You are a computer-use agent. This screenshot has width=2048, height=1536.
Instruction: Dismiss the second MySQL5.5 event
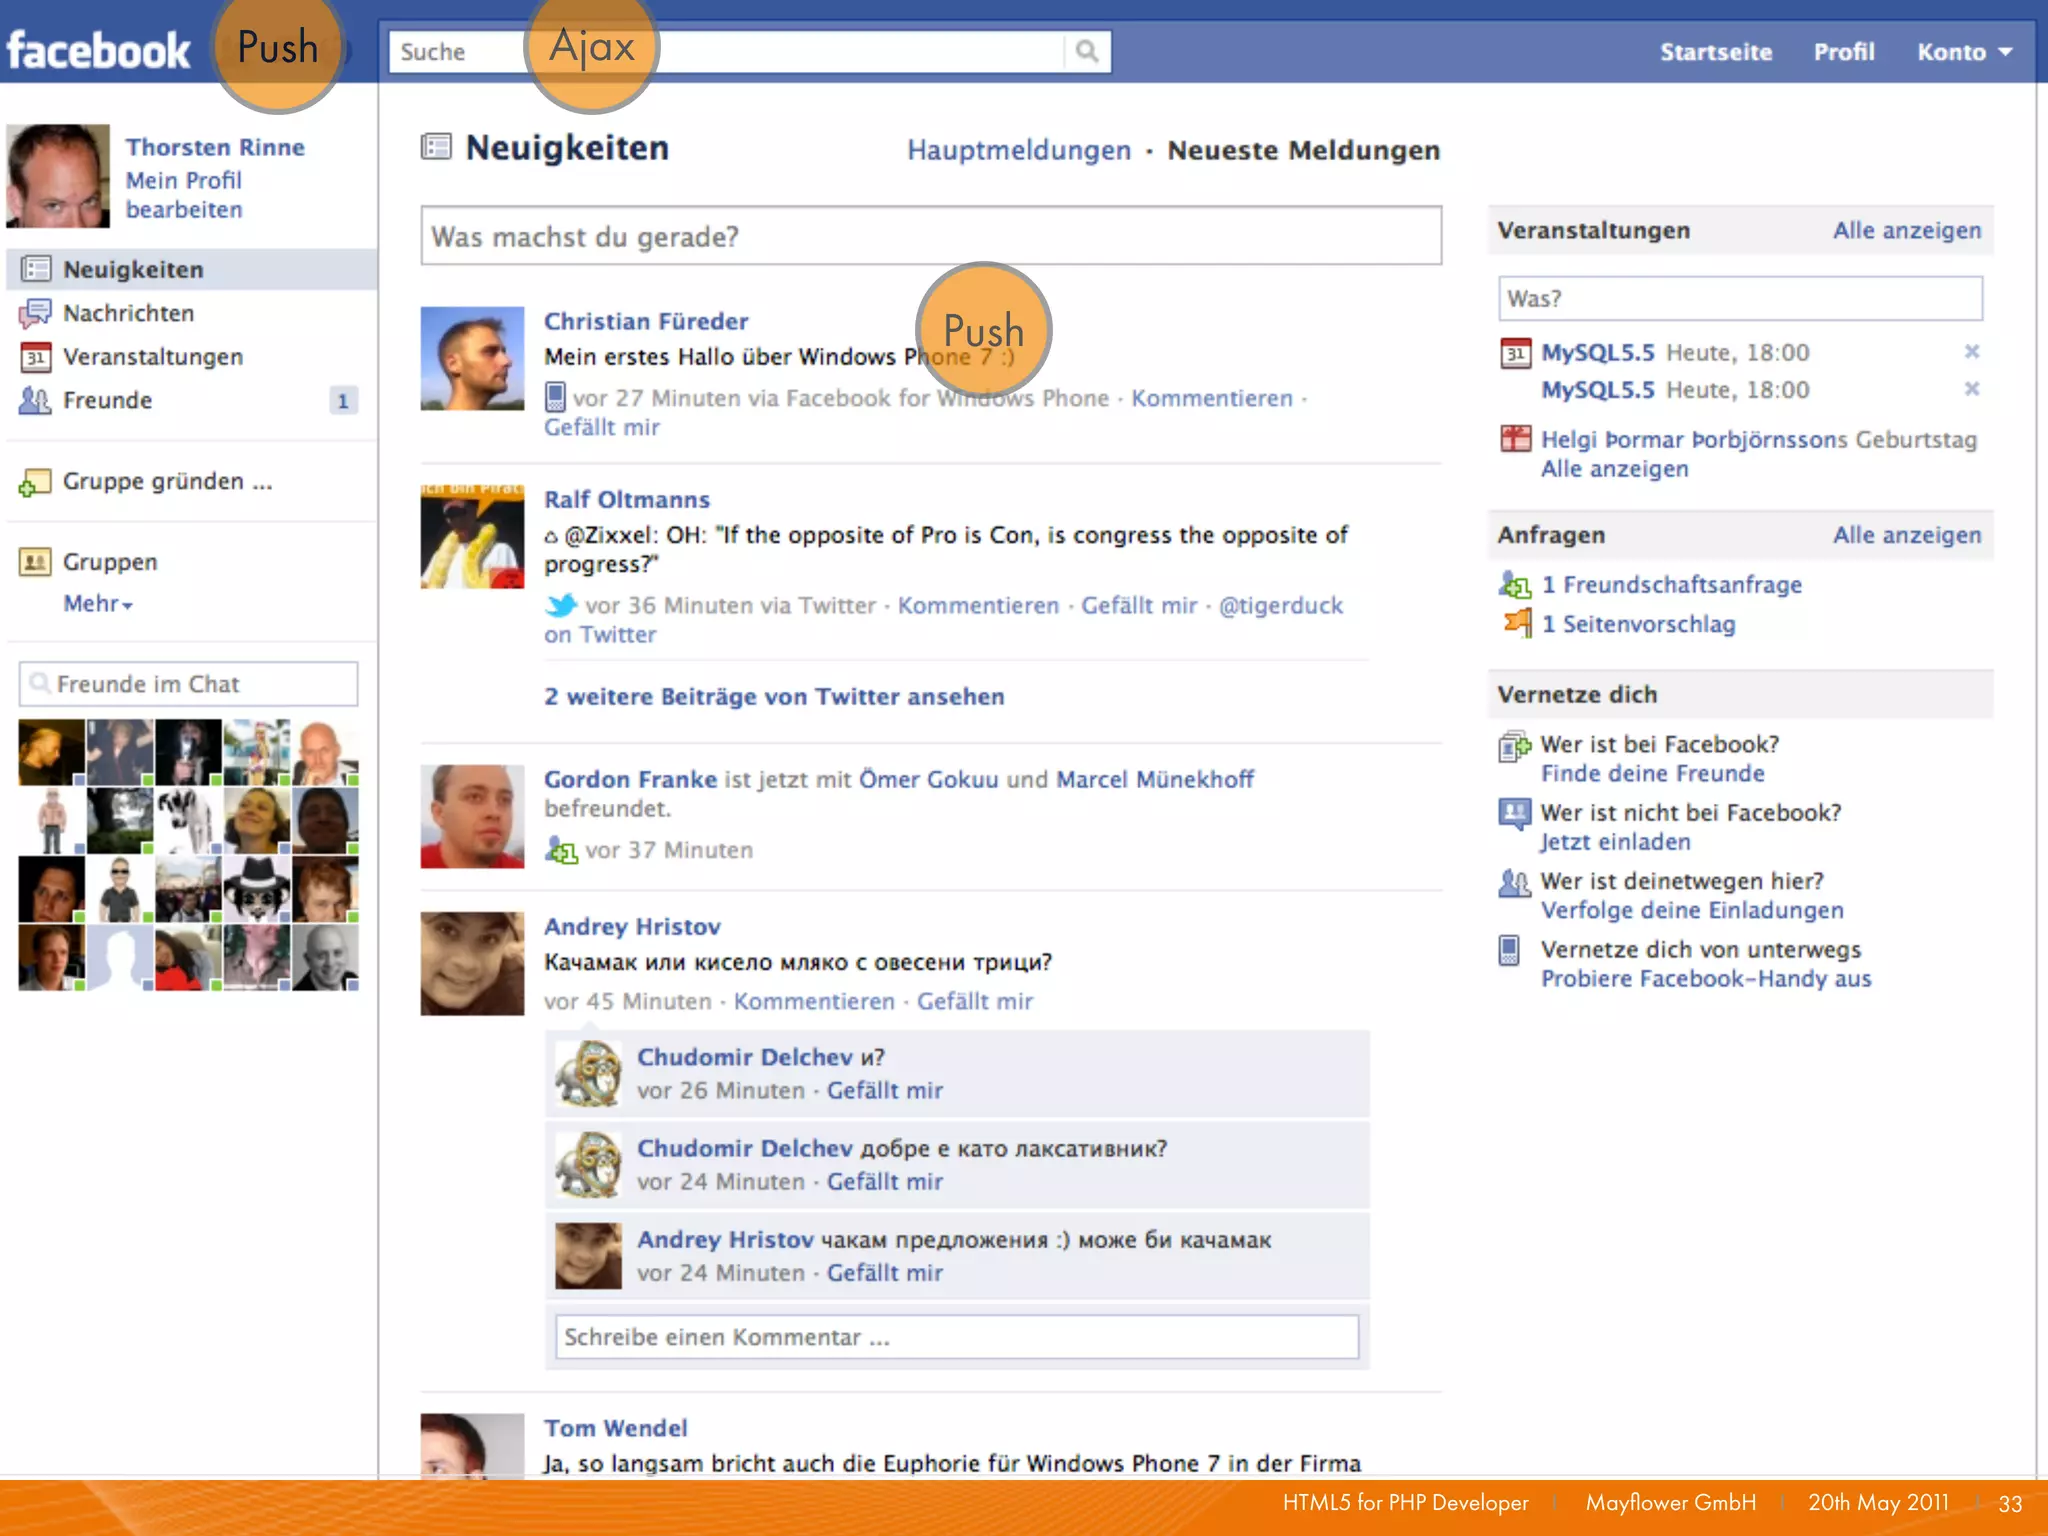click(1971, 389)
